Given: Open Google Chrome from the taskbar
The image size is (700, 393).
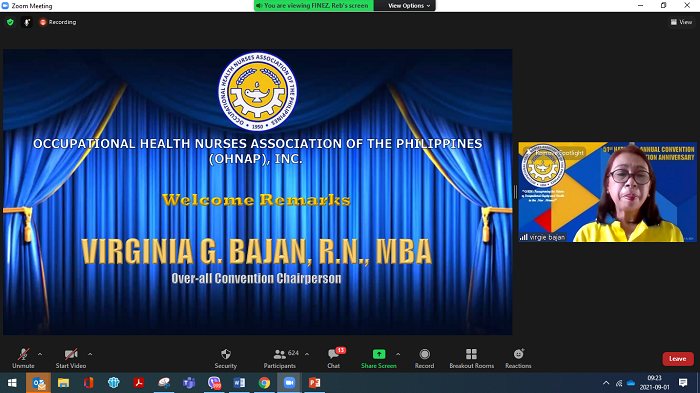Looking at the screenshot, I should 264,383.
